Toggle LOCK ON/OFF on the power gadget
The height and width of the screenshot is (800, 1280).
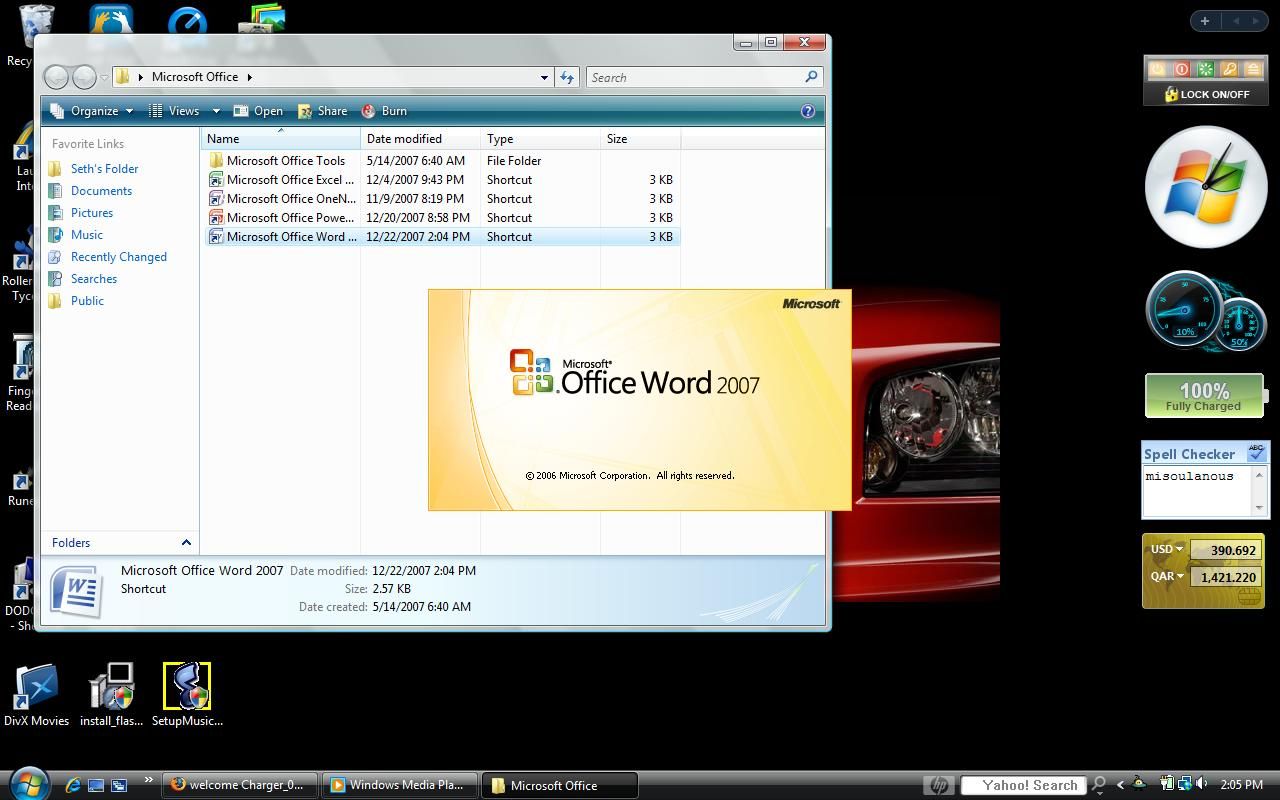tap(1207, 95)
